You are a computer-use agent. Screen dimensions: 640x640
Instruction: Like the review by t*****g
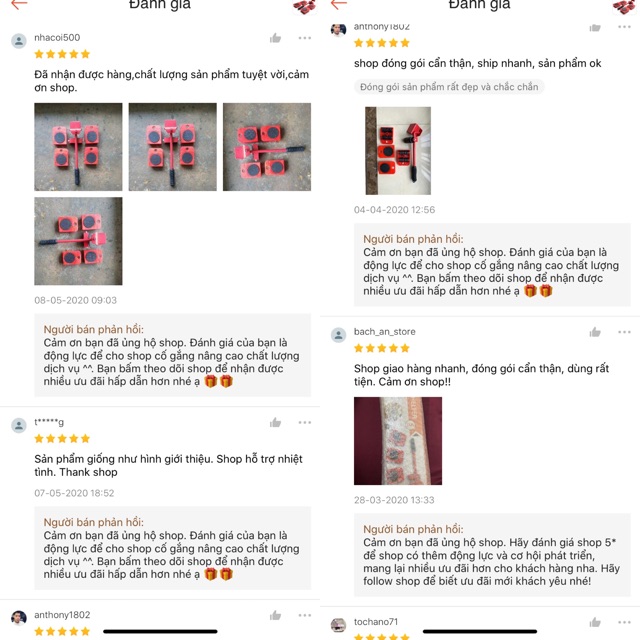pyautogui.click(x=276, y=422)
